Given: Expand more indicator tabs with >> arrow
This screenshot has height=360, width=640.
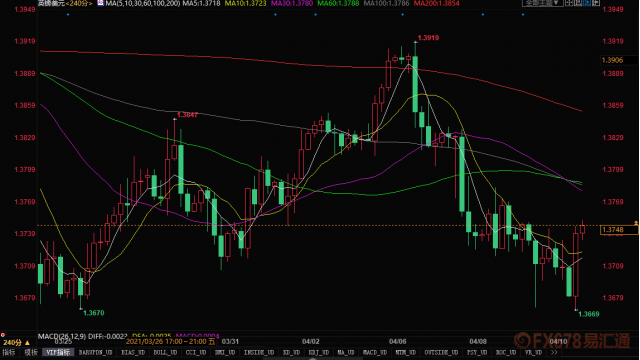Looking at the screenshot, I should (x=553, y=352).
